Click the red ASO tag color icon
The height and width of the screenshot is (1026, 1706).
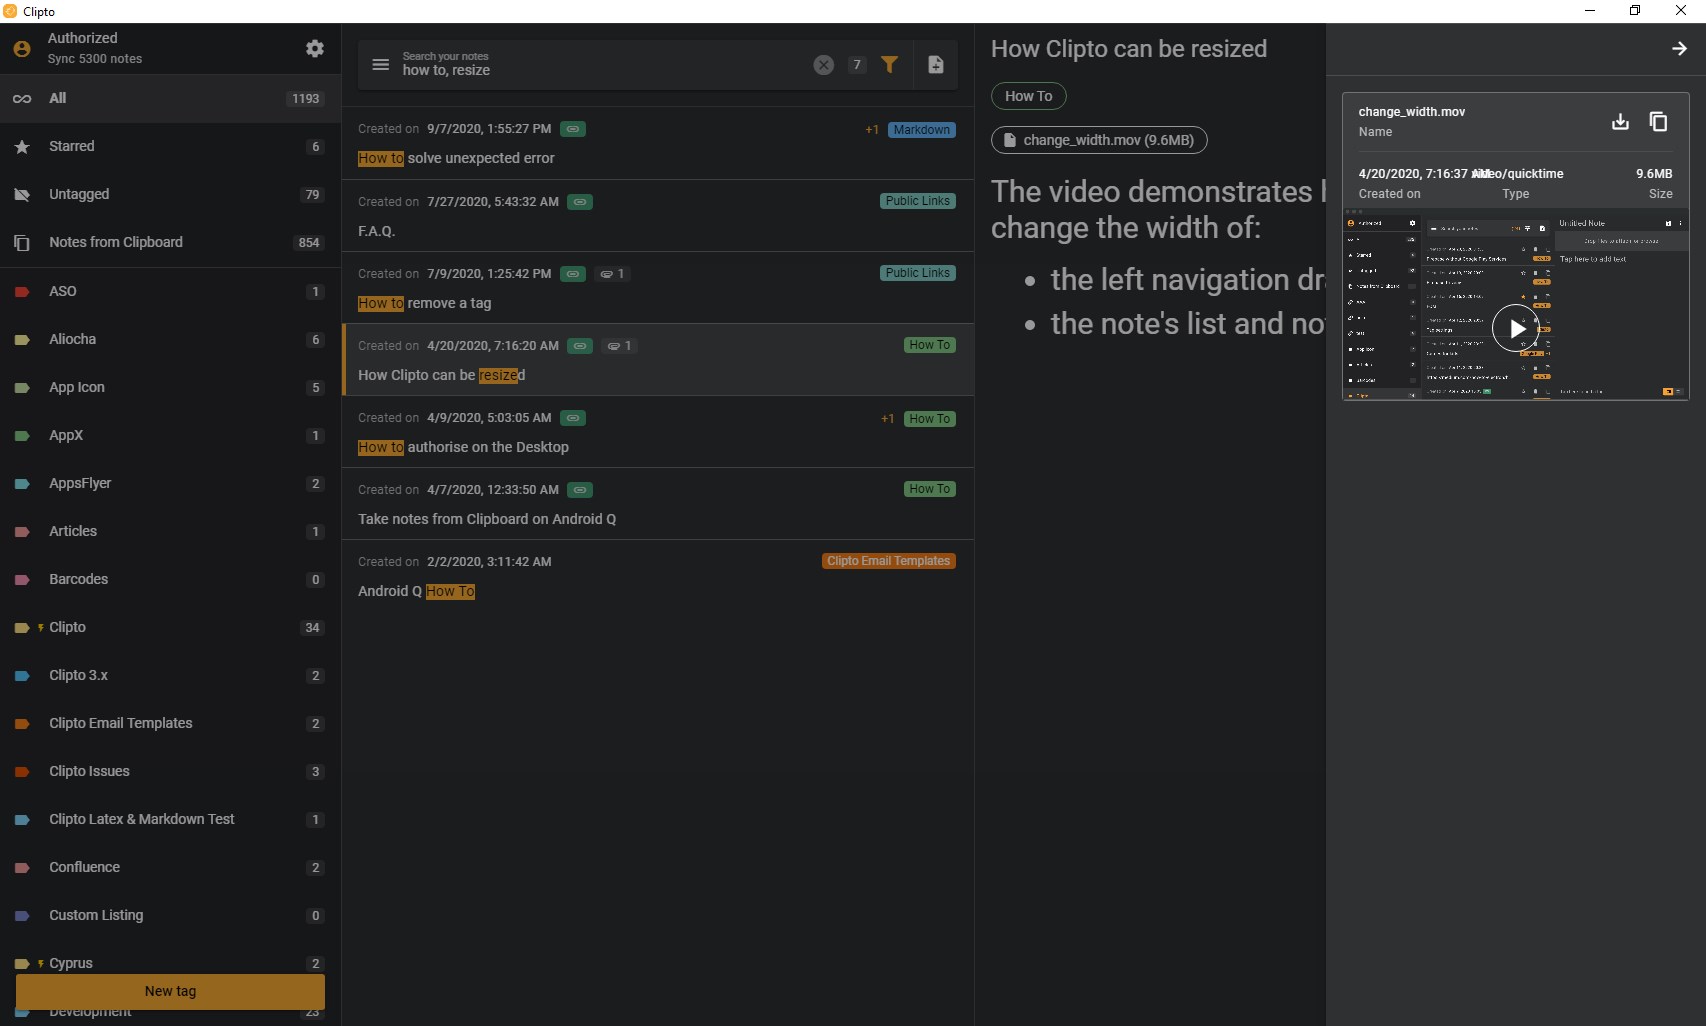point(22,292)
